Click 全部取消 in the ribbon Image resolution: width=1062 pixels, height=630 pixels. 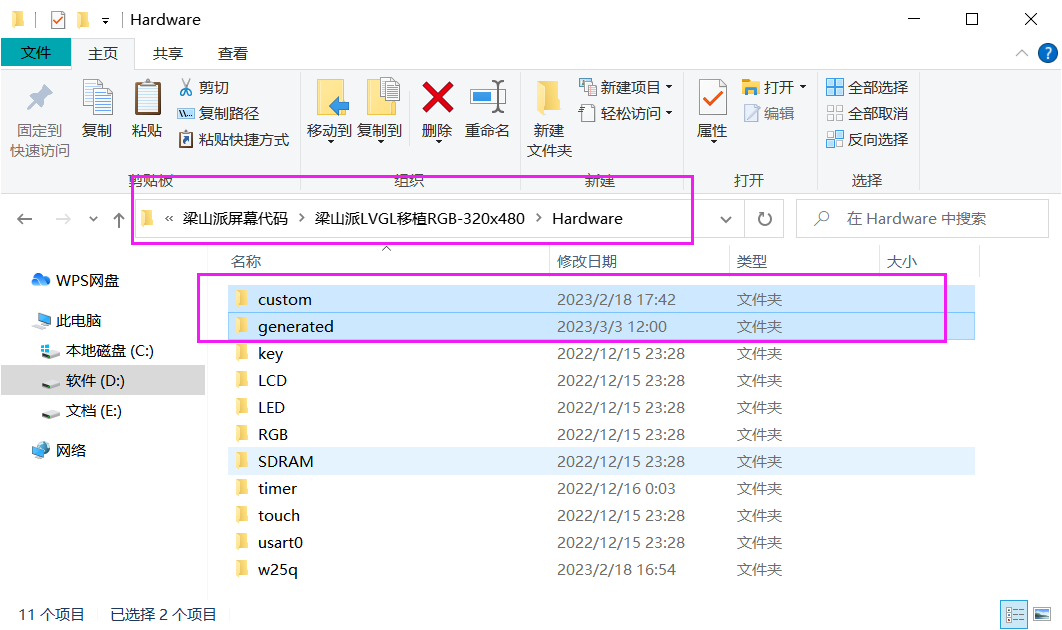pyautogui.click(x=868, y=113)
